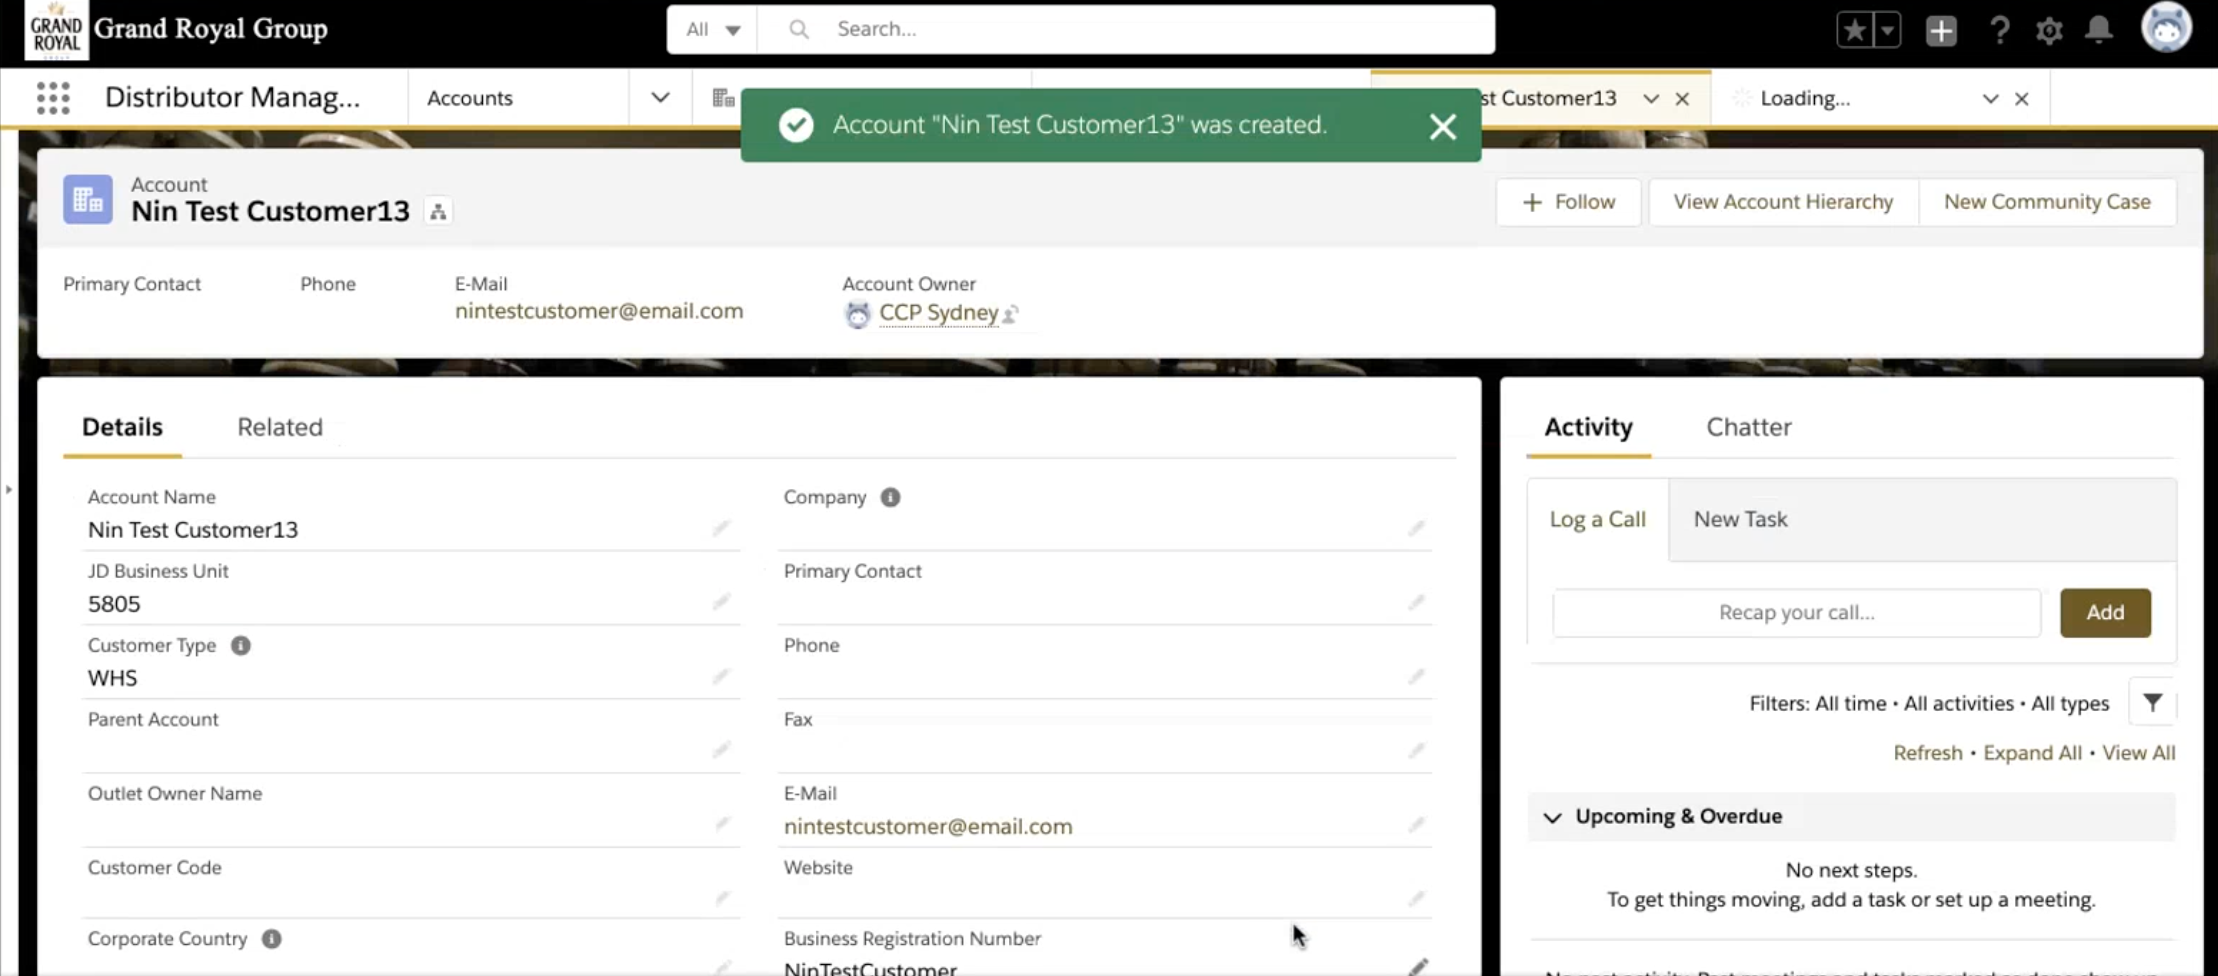Screen dimensions: 2218x976
Task: Collapse the Upcoming & Overdue section
Action: pyautogui.click(x=1552, y=817)
